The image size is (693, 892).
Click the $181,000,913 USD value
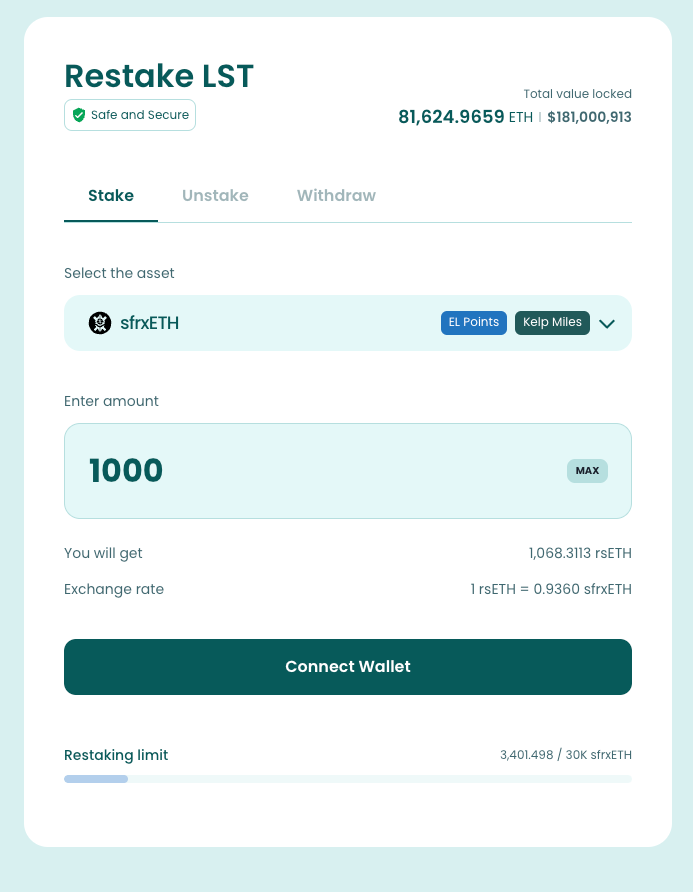589,117
